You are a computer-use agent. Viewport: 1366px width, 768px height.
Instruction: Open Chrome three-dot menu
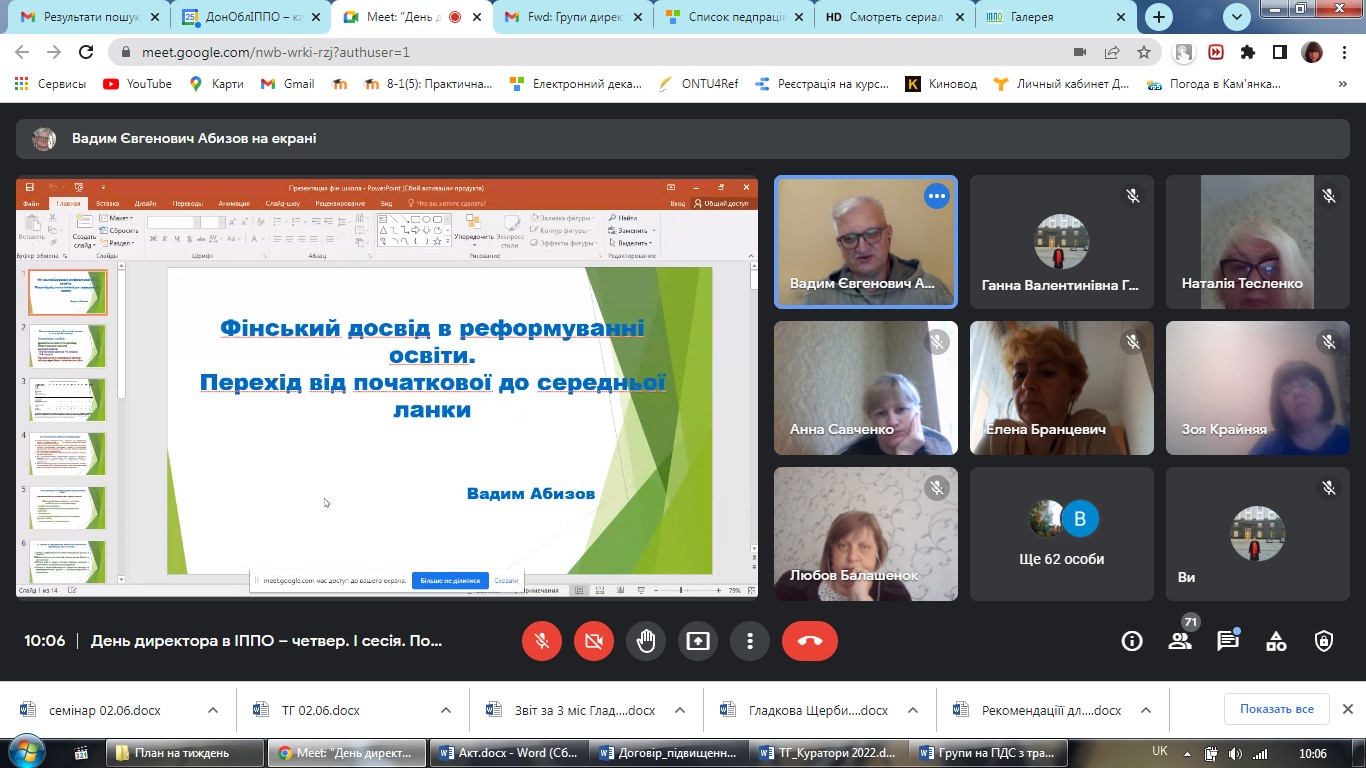coord(1347,52)
